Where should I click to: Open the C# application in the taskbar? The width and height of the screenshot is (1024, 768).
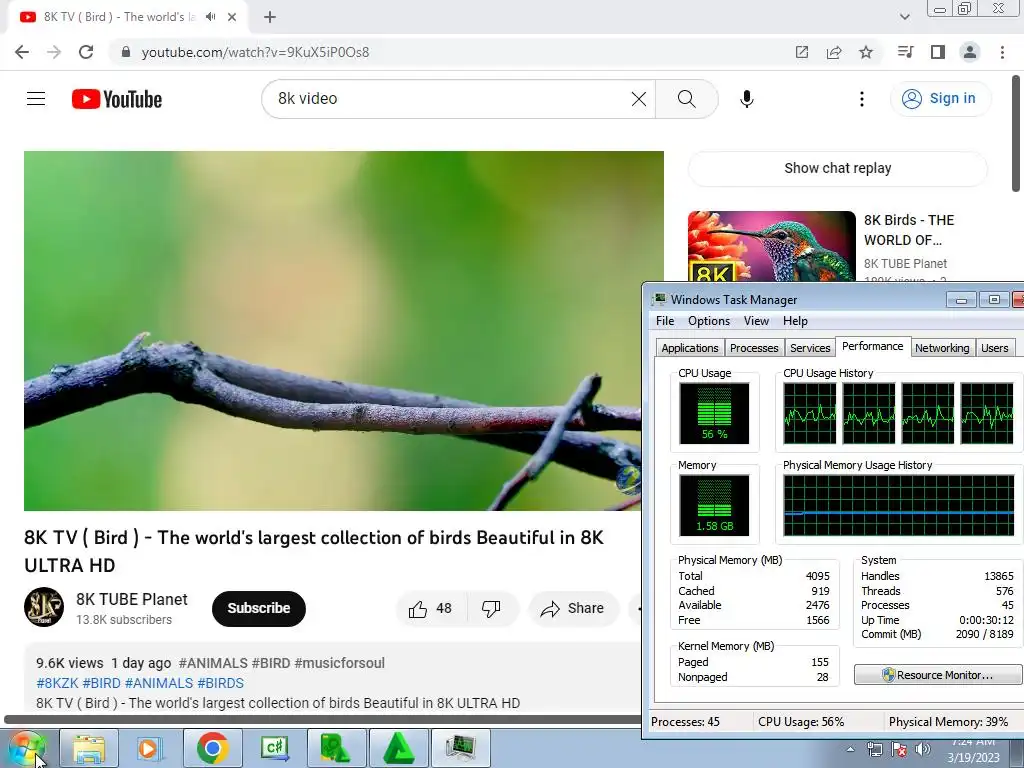pos(274,748)
